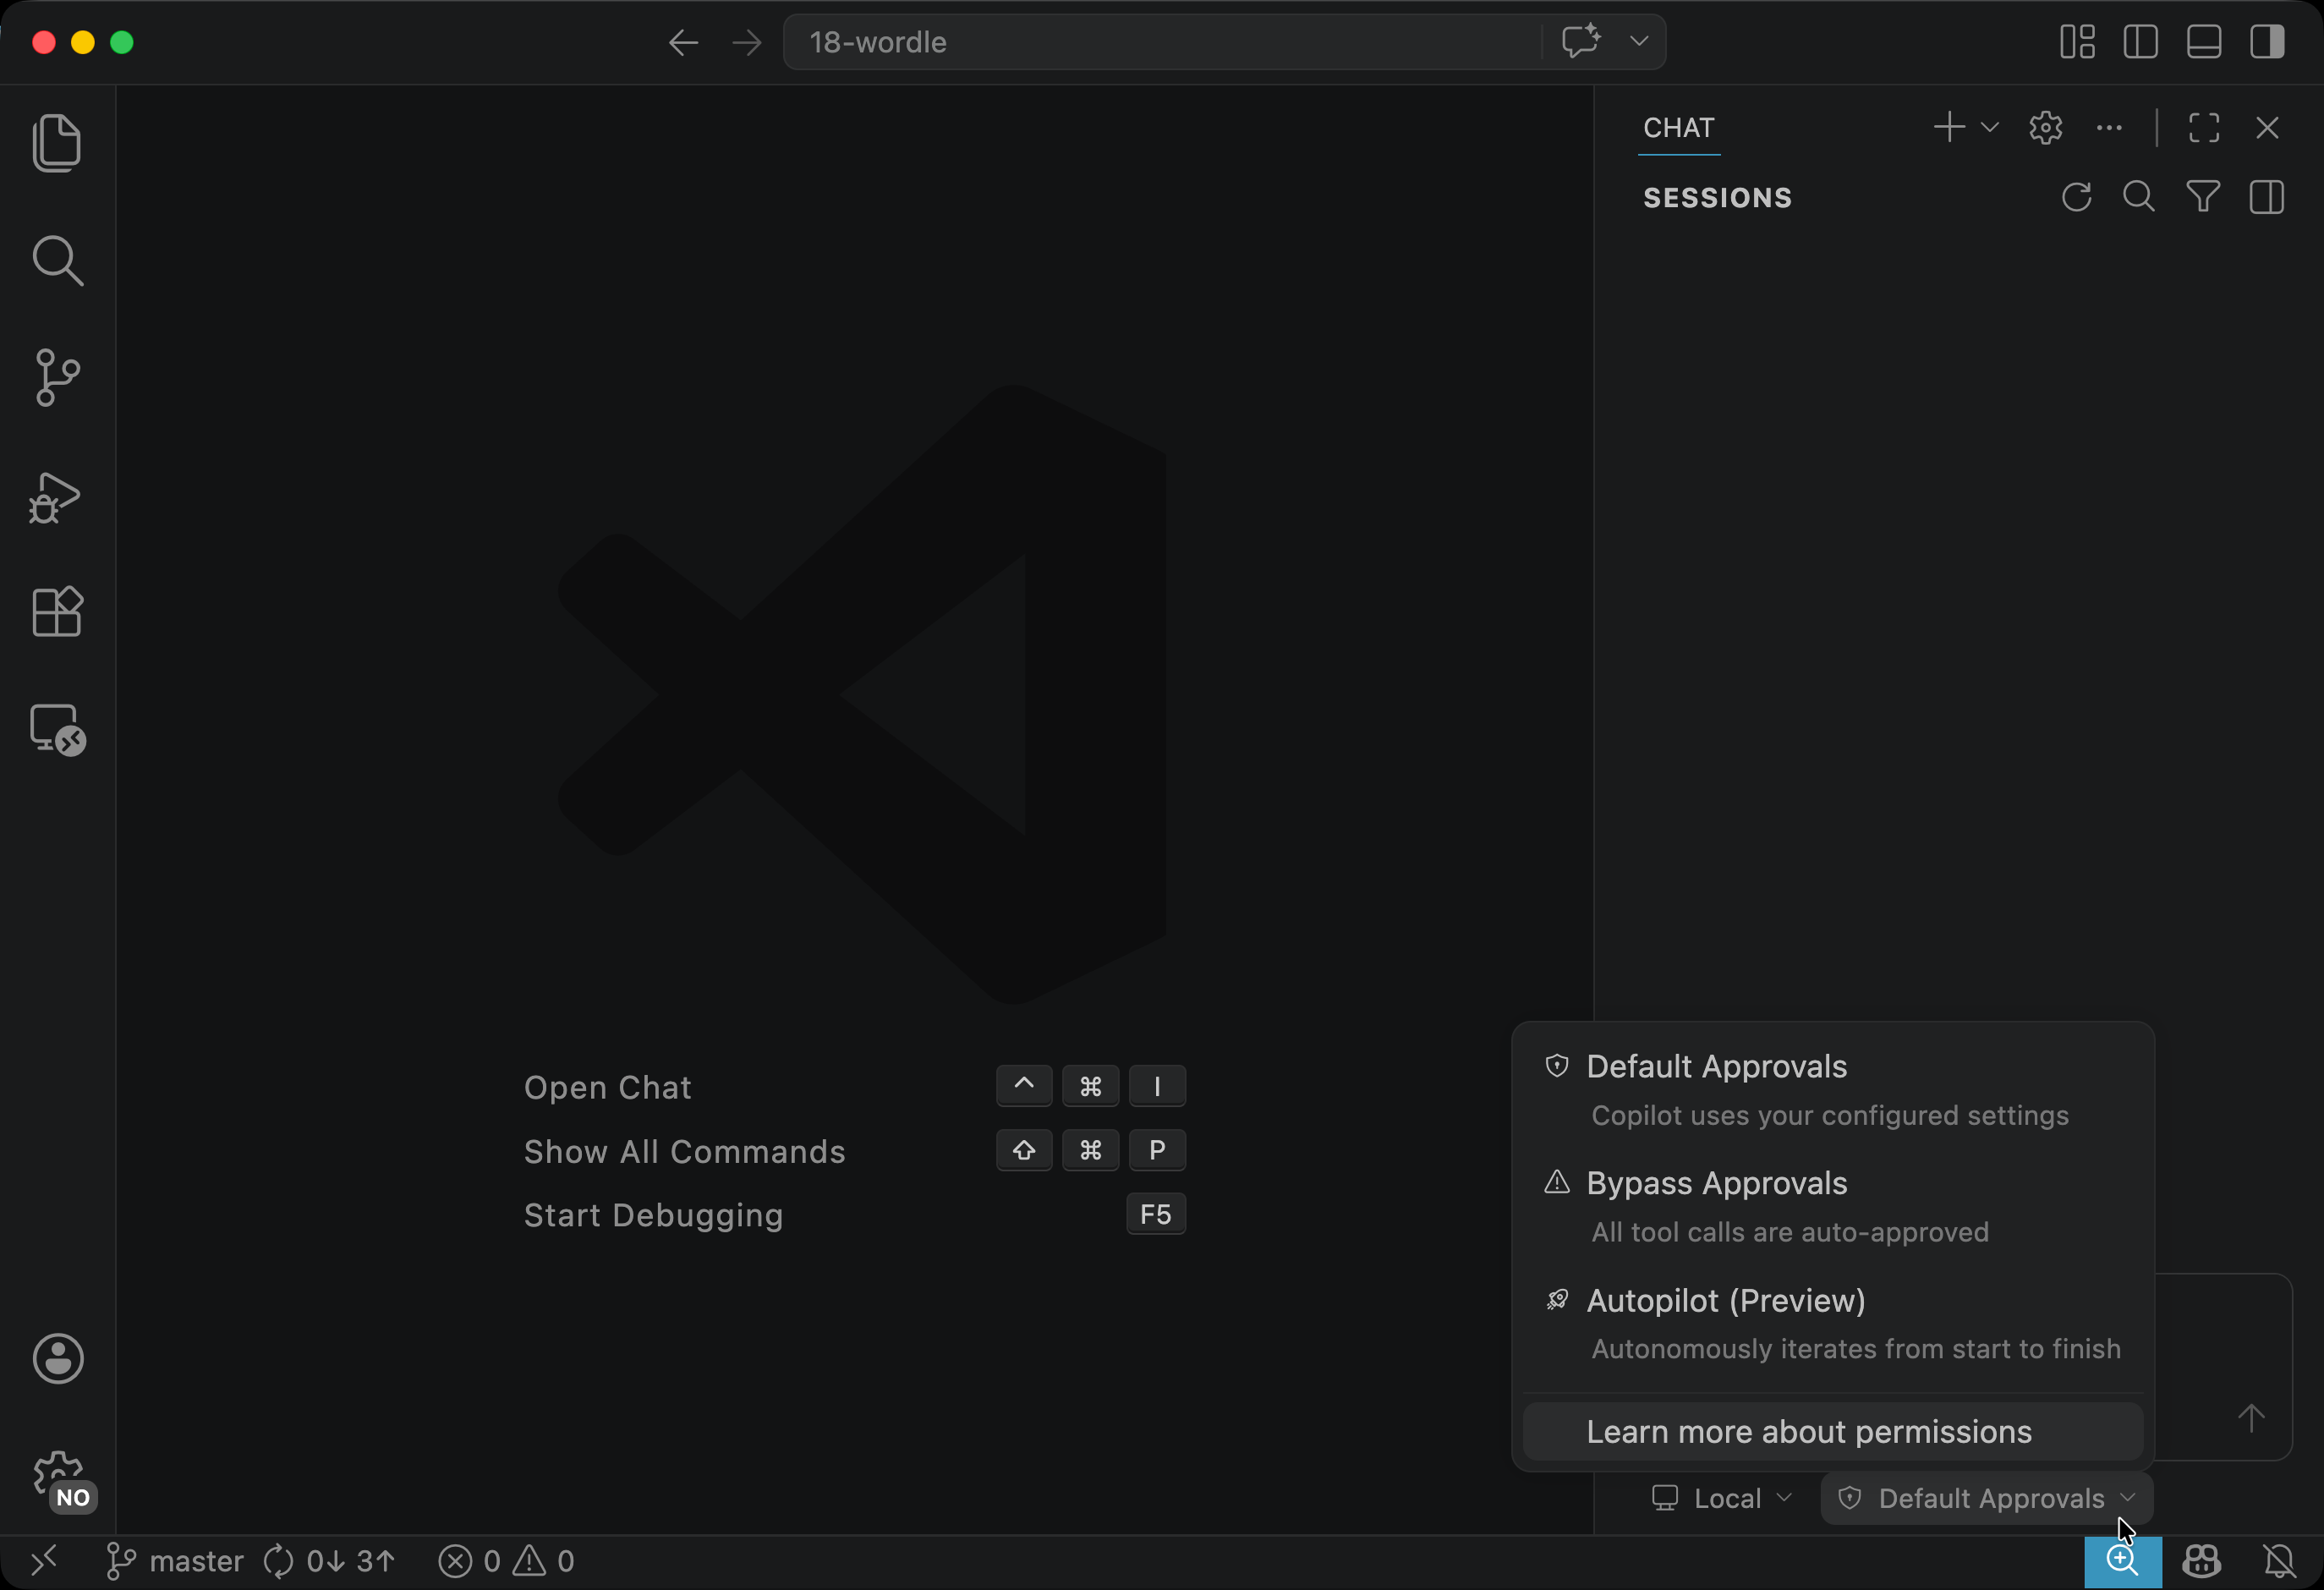Search chat sessions
Viewport: 2324px width, 1590px height.
(2139, 197)
